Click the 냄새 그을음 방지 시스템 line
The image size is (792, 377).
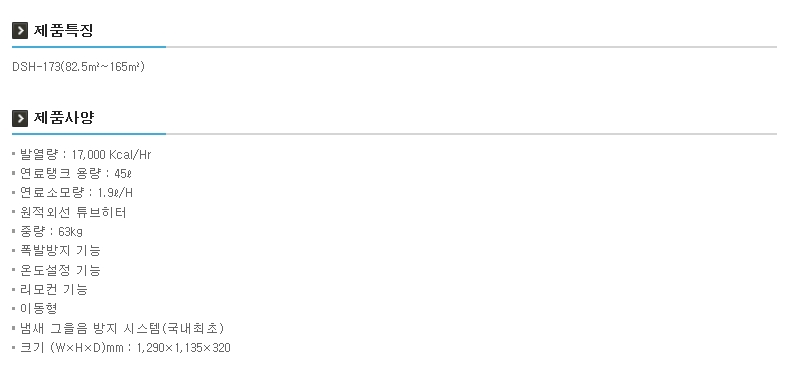(122, 328)
